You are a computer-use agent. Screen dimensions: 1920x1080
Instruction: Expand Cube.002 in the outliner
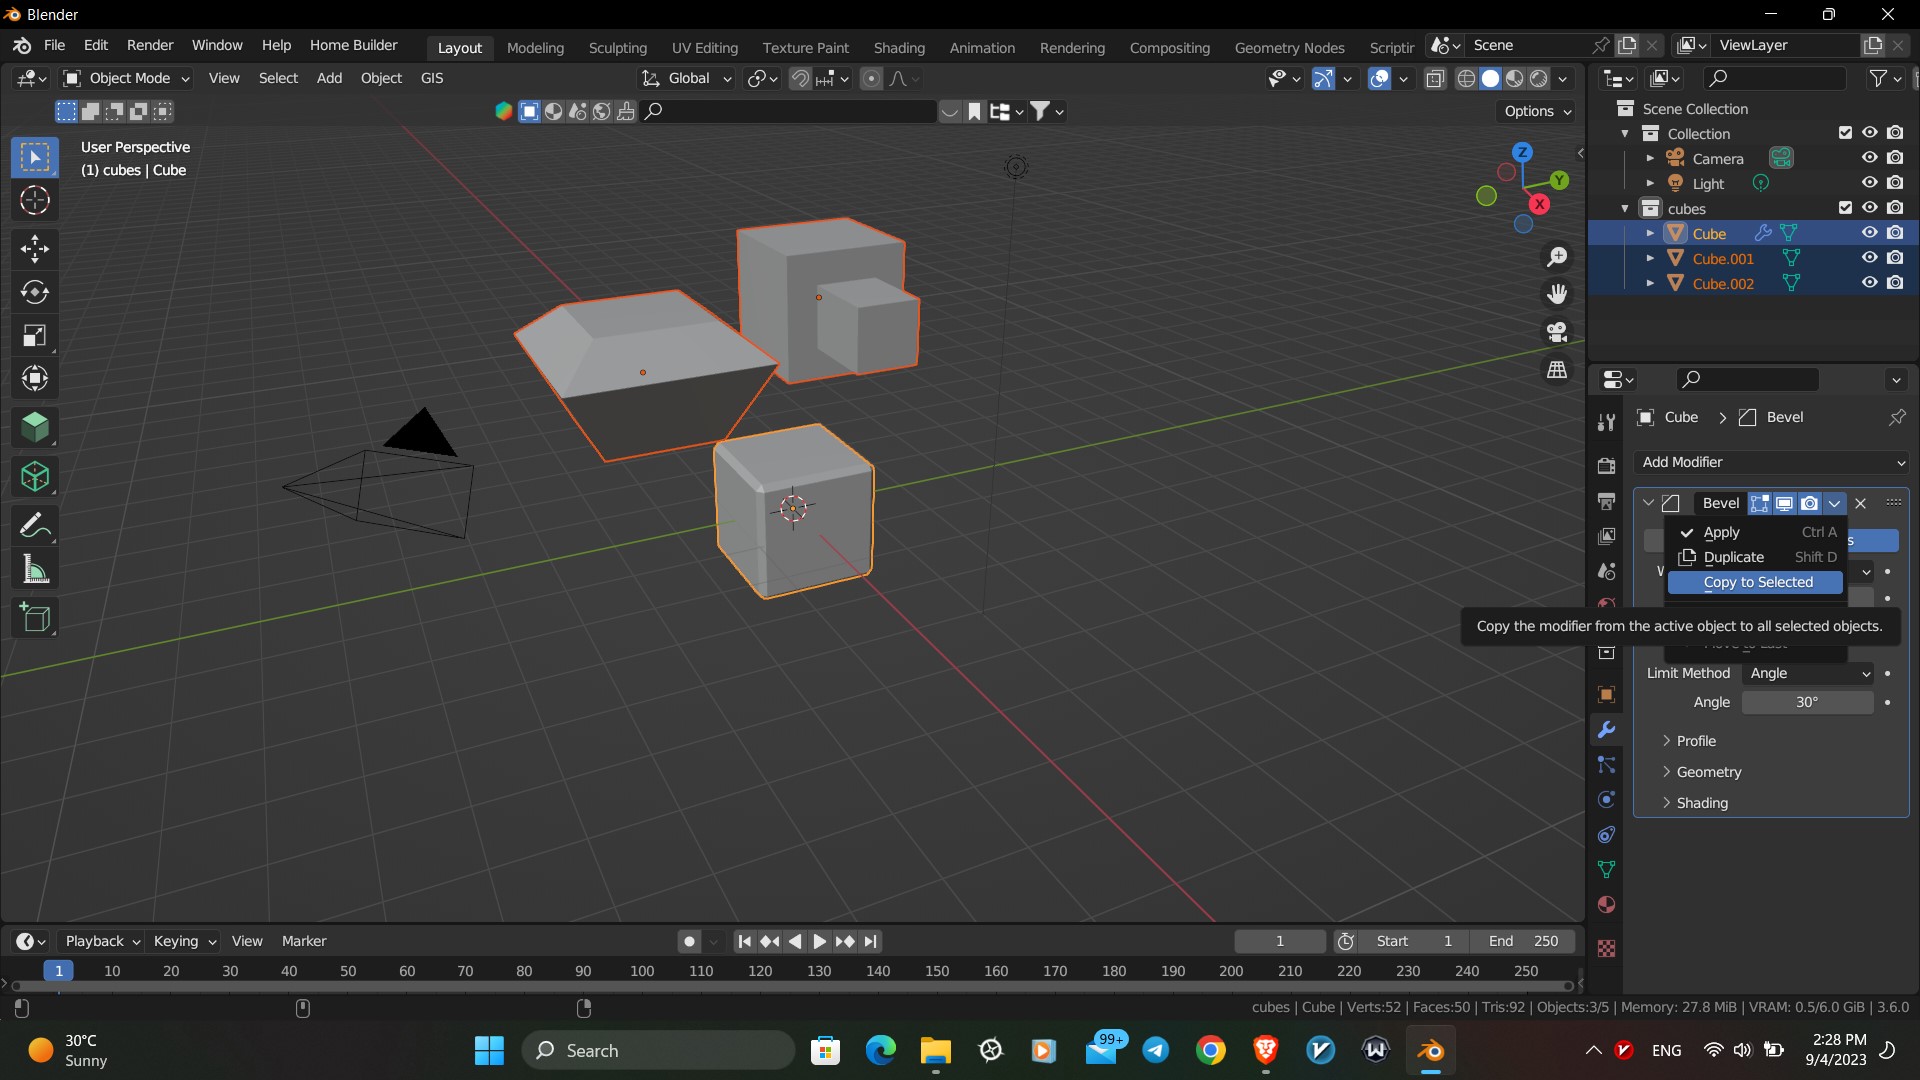[1650, 284]
